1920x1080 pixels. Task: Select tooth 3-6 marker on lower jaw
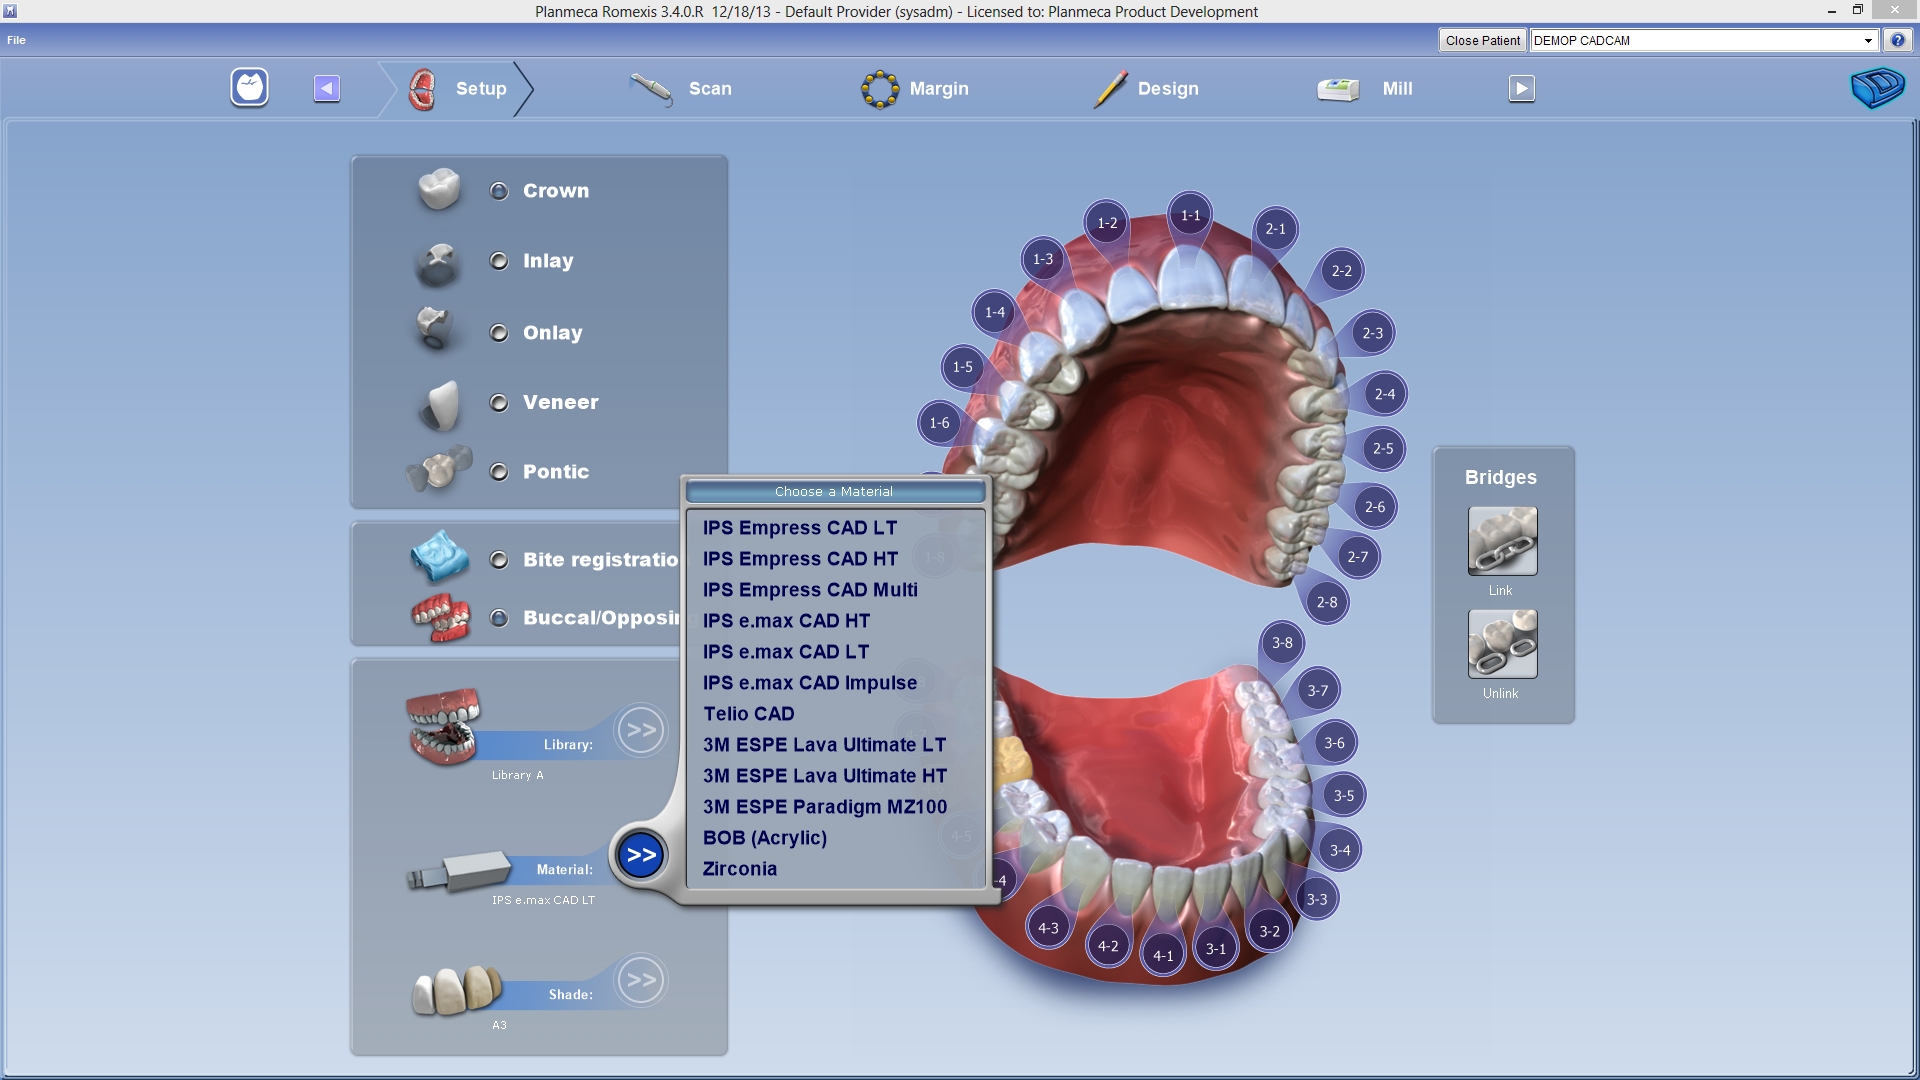point(1334,743)
